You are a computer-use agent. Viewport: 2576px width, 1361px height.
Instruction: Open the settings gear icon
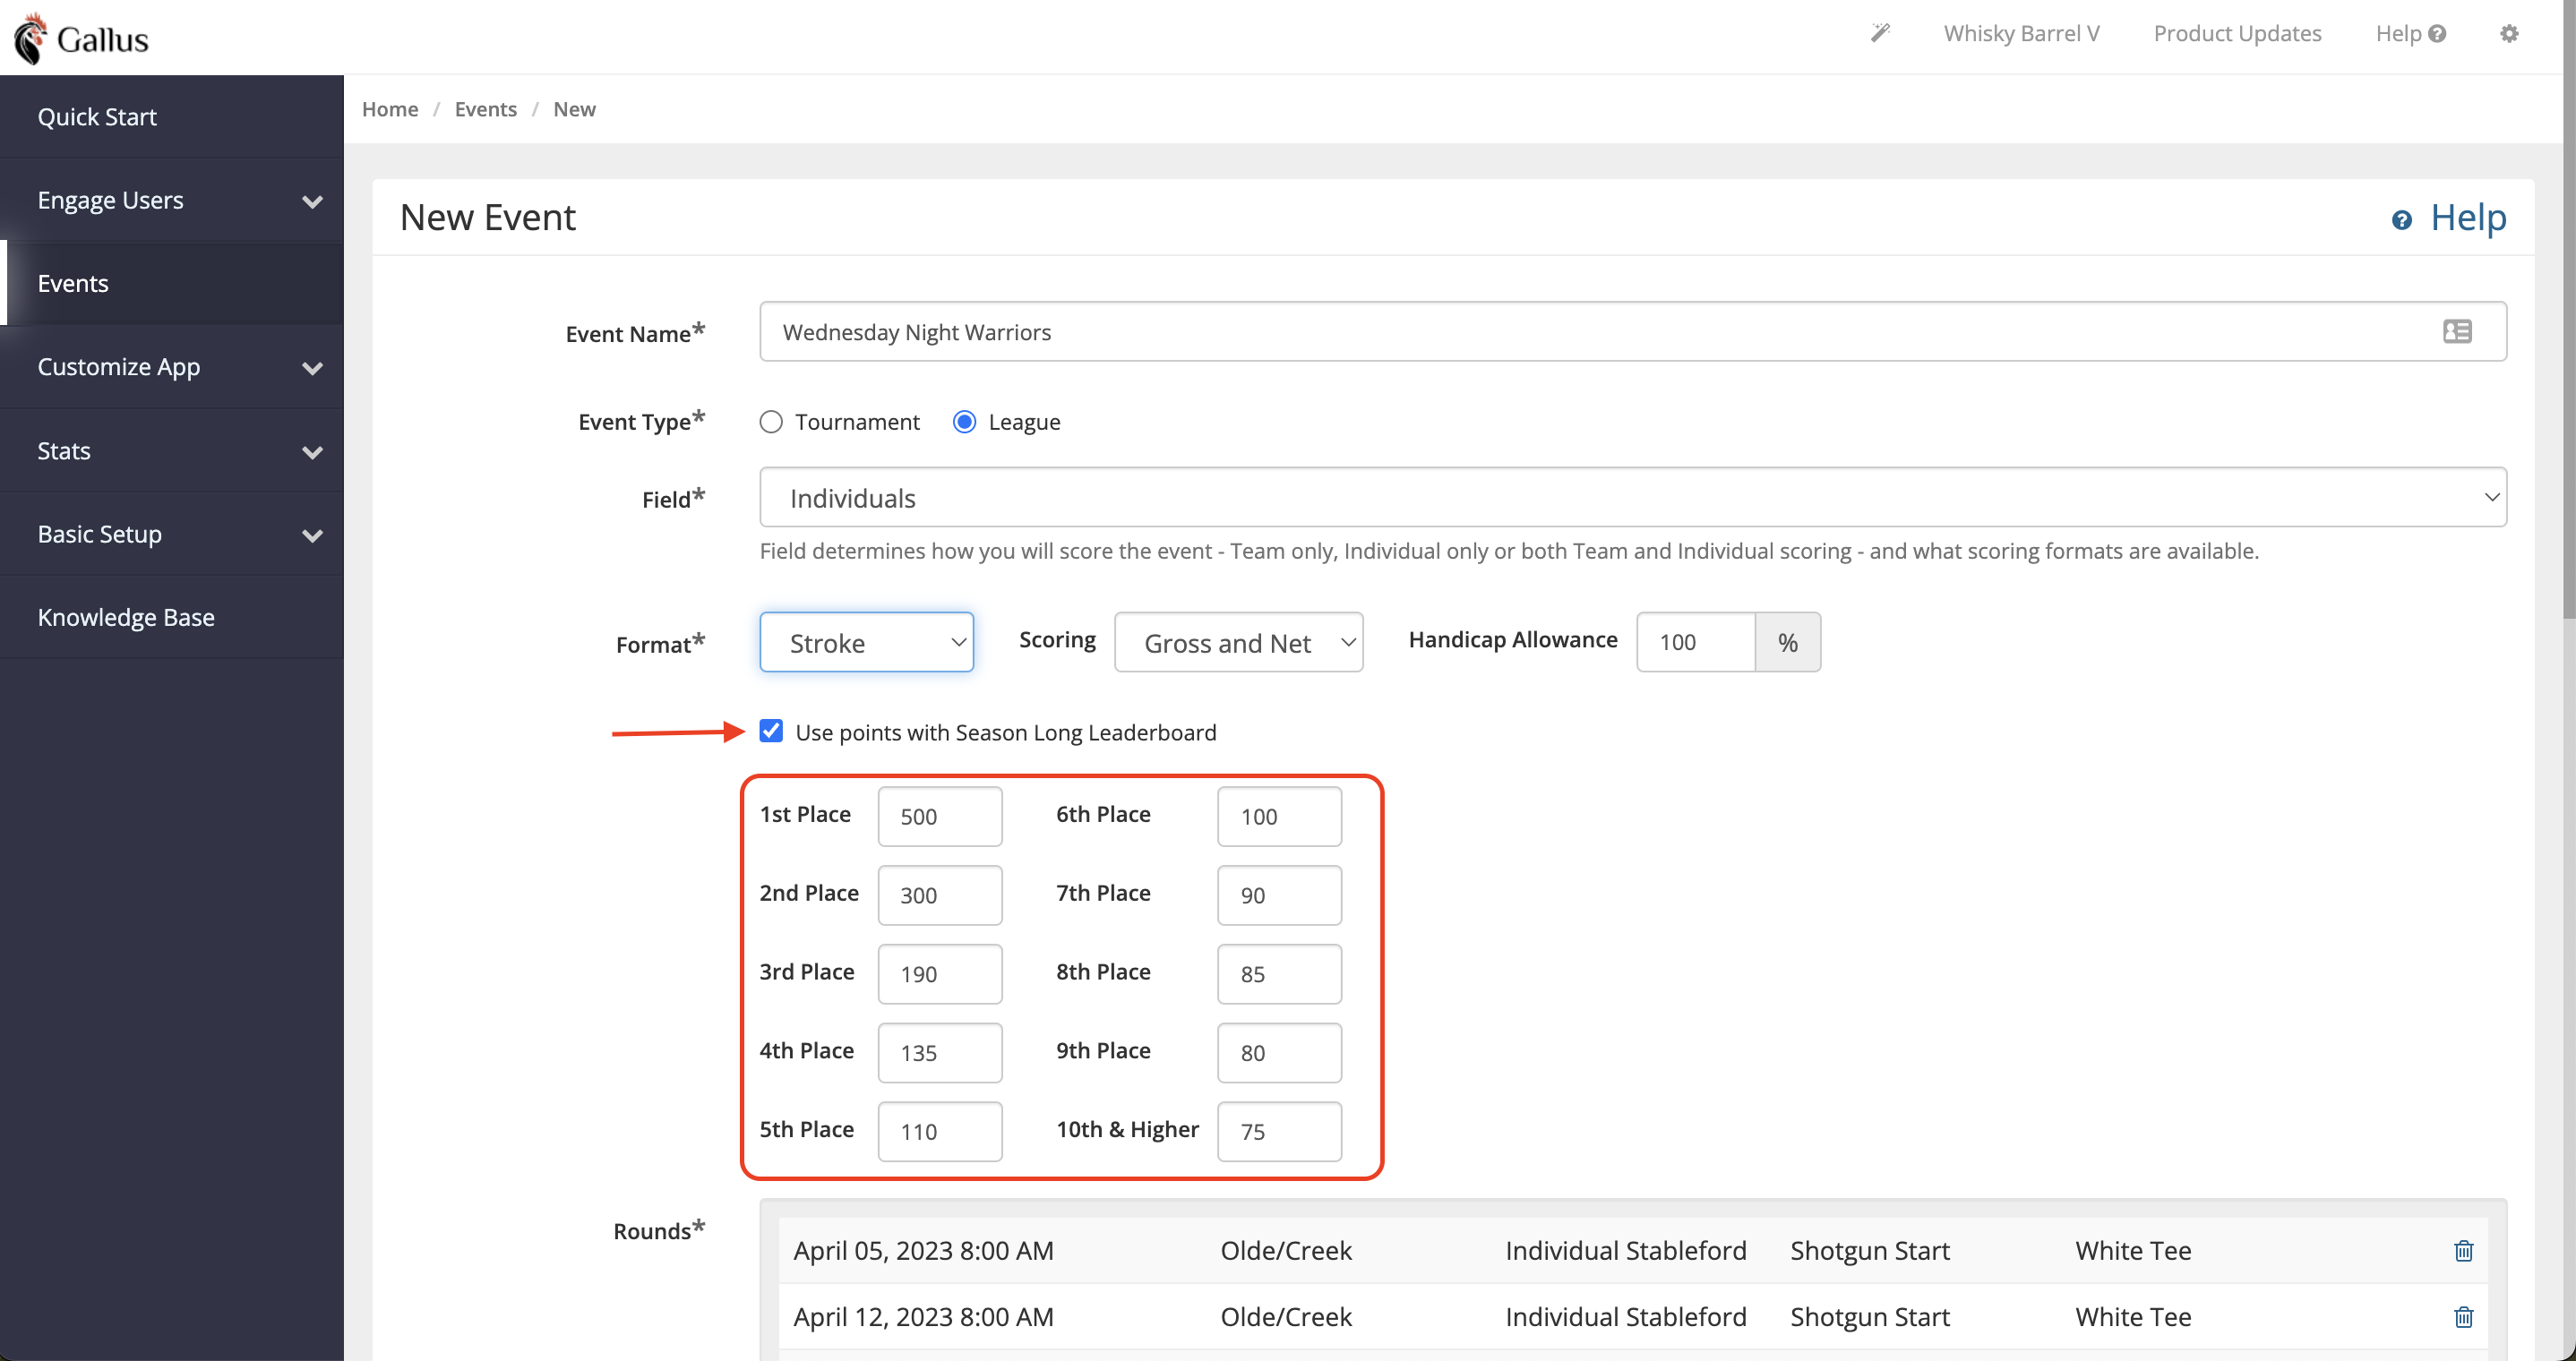(2509, 33)
